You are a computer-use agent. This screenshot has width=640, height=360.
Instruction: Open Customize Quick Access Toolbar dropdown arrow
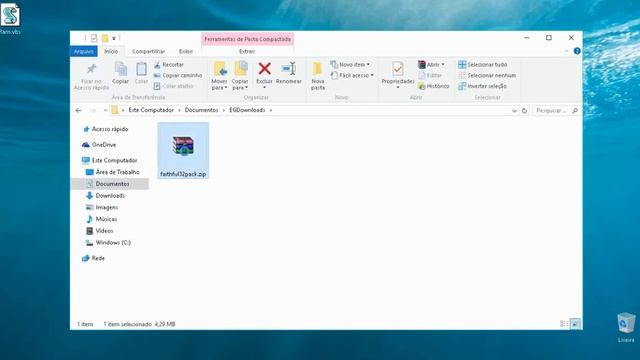[x=114, y=38]
